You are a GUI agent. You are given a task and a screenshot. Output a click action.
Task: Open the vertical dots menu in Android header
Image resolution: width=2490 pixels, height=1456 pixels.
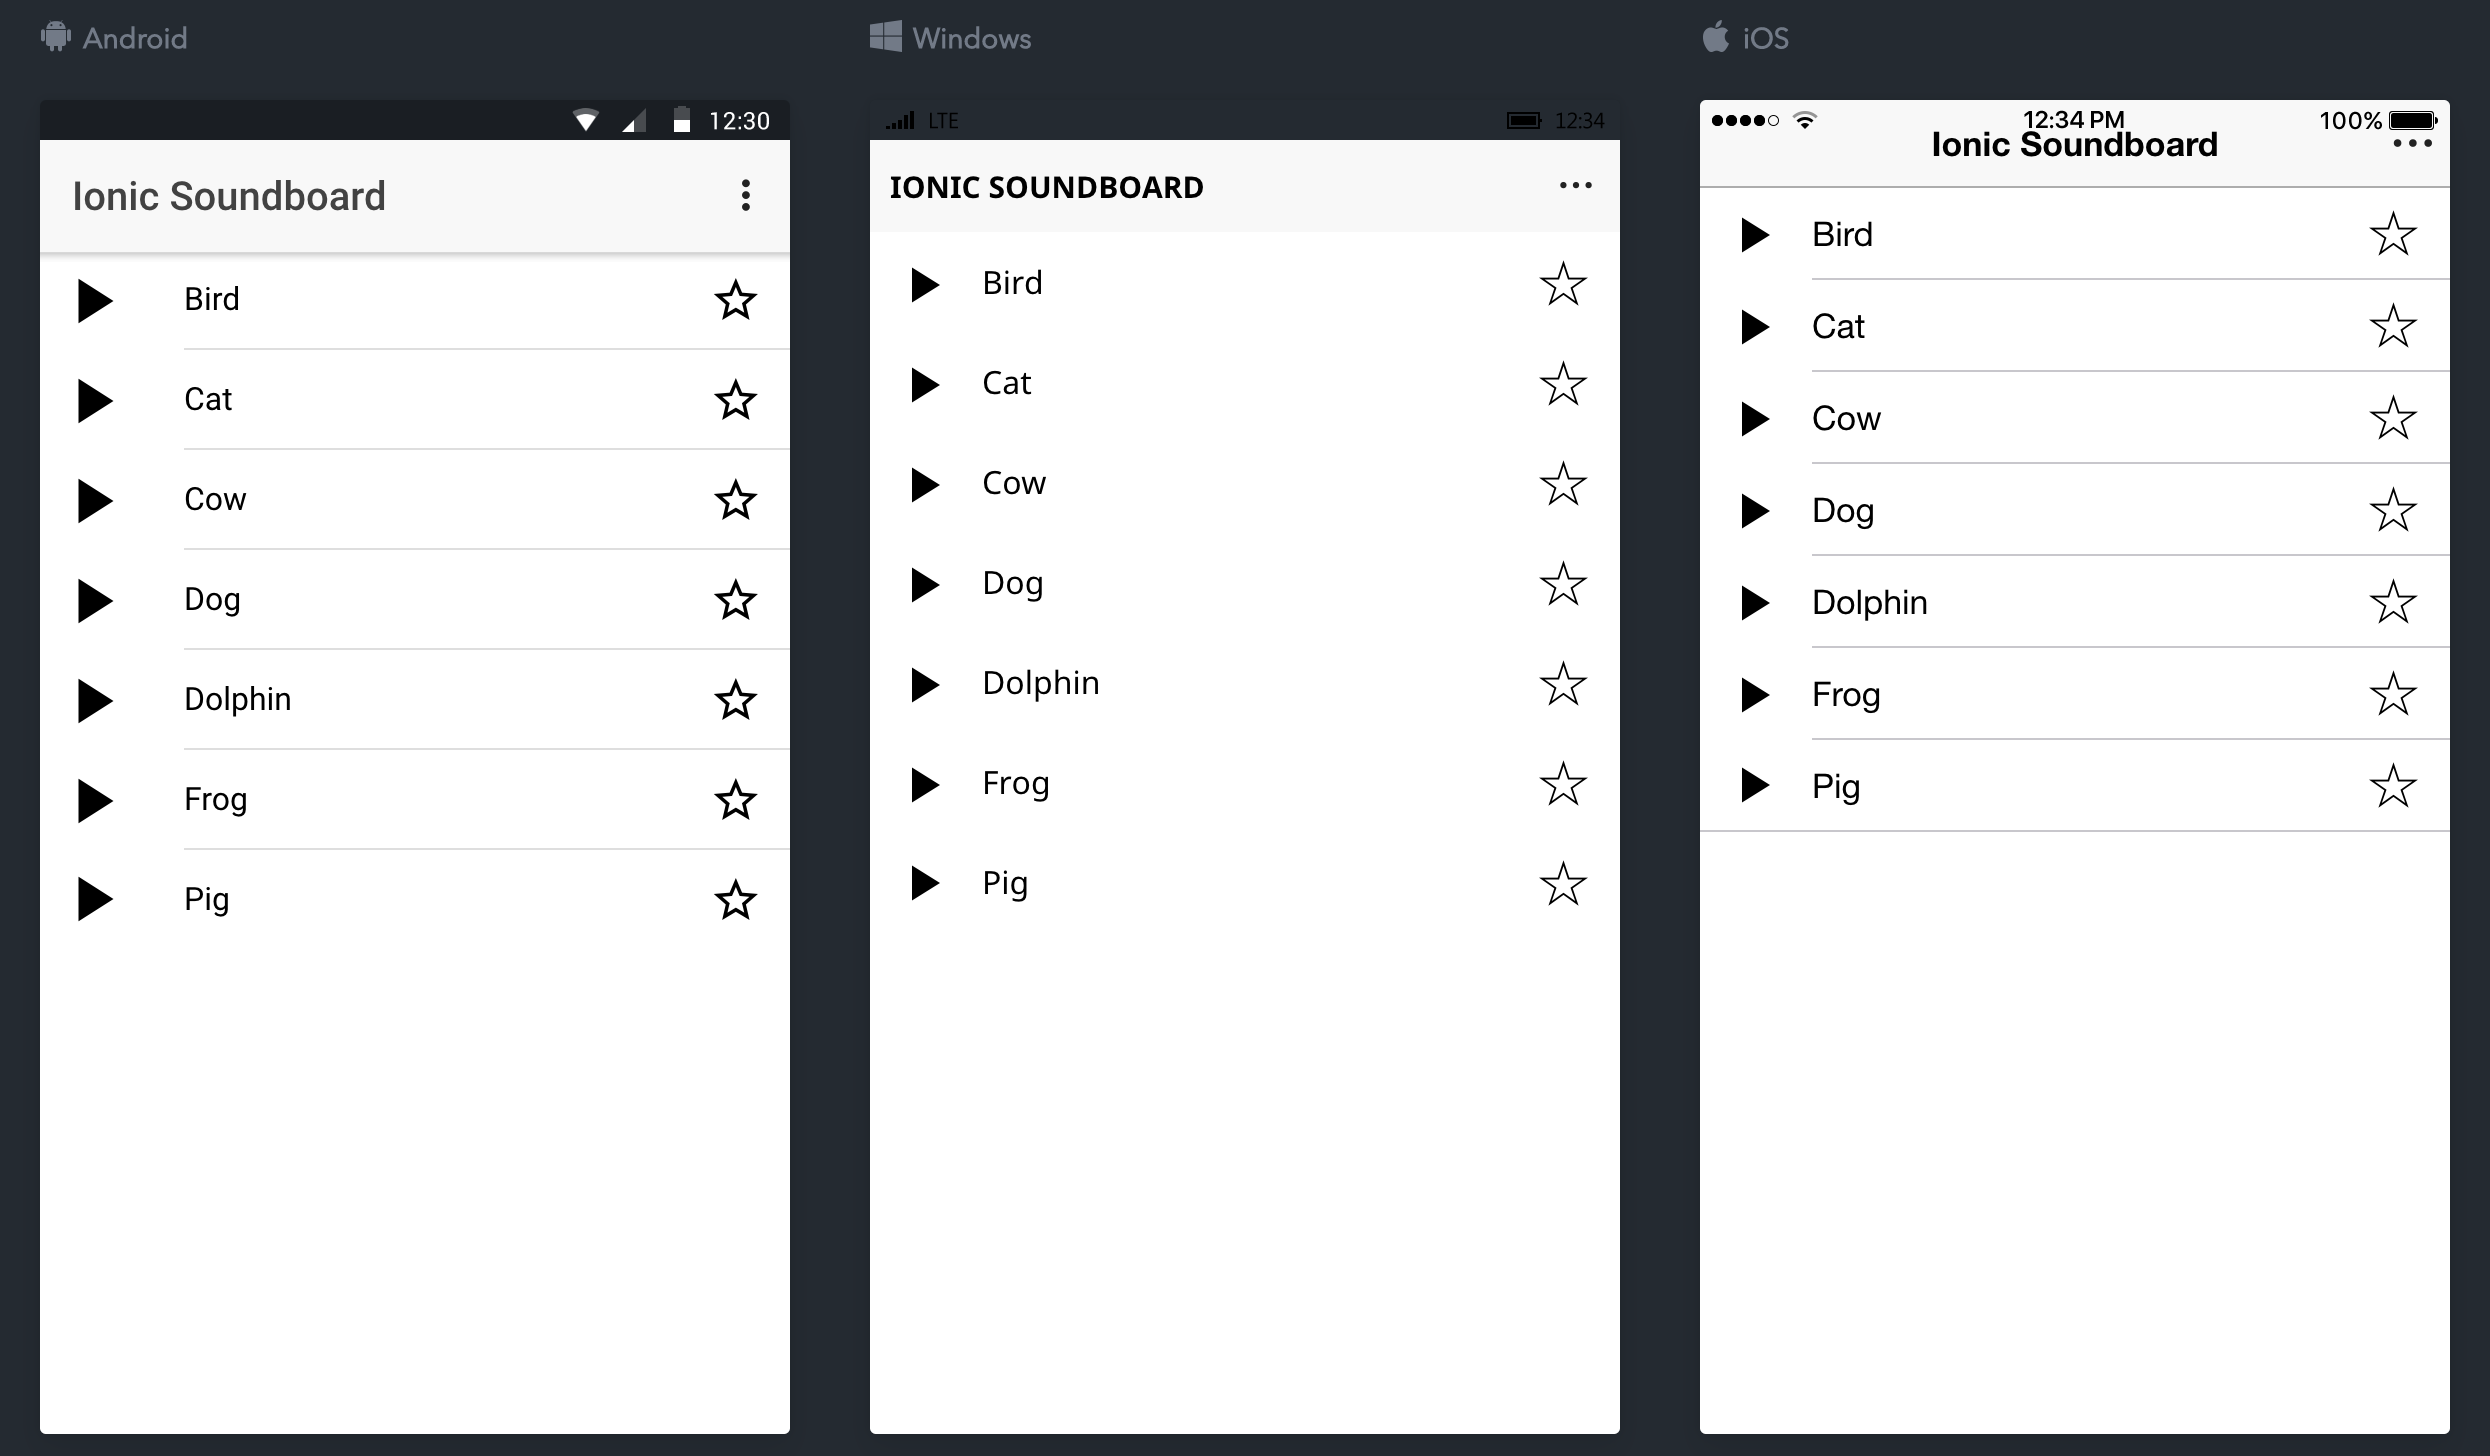pyautogui.click(x=745, y=196)
